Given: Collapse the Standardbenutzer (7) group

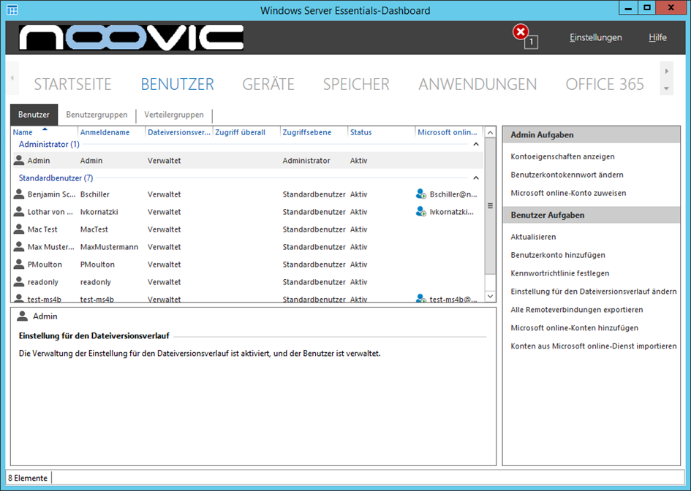Looking at the screenshot, I should tap(476, 178).
